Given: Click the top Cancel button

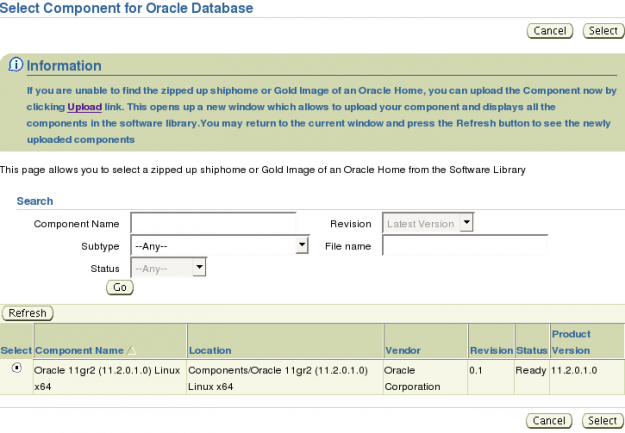Looking at the screenshot, I should pyautogui.click(x=550, y=31).
